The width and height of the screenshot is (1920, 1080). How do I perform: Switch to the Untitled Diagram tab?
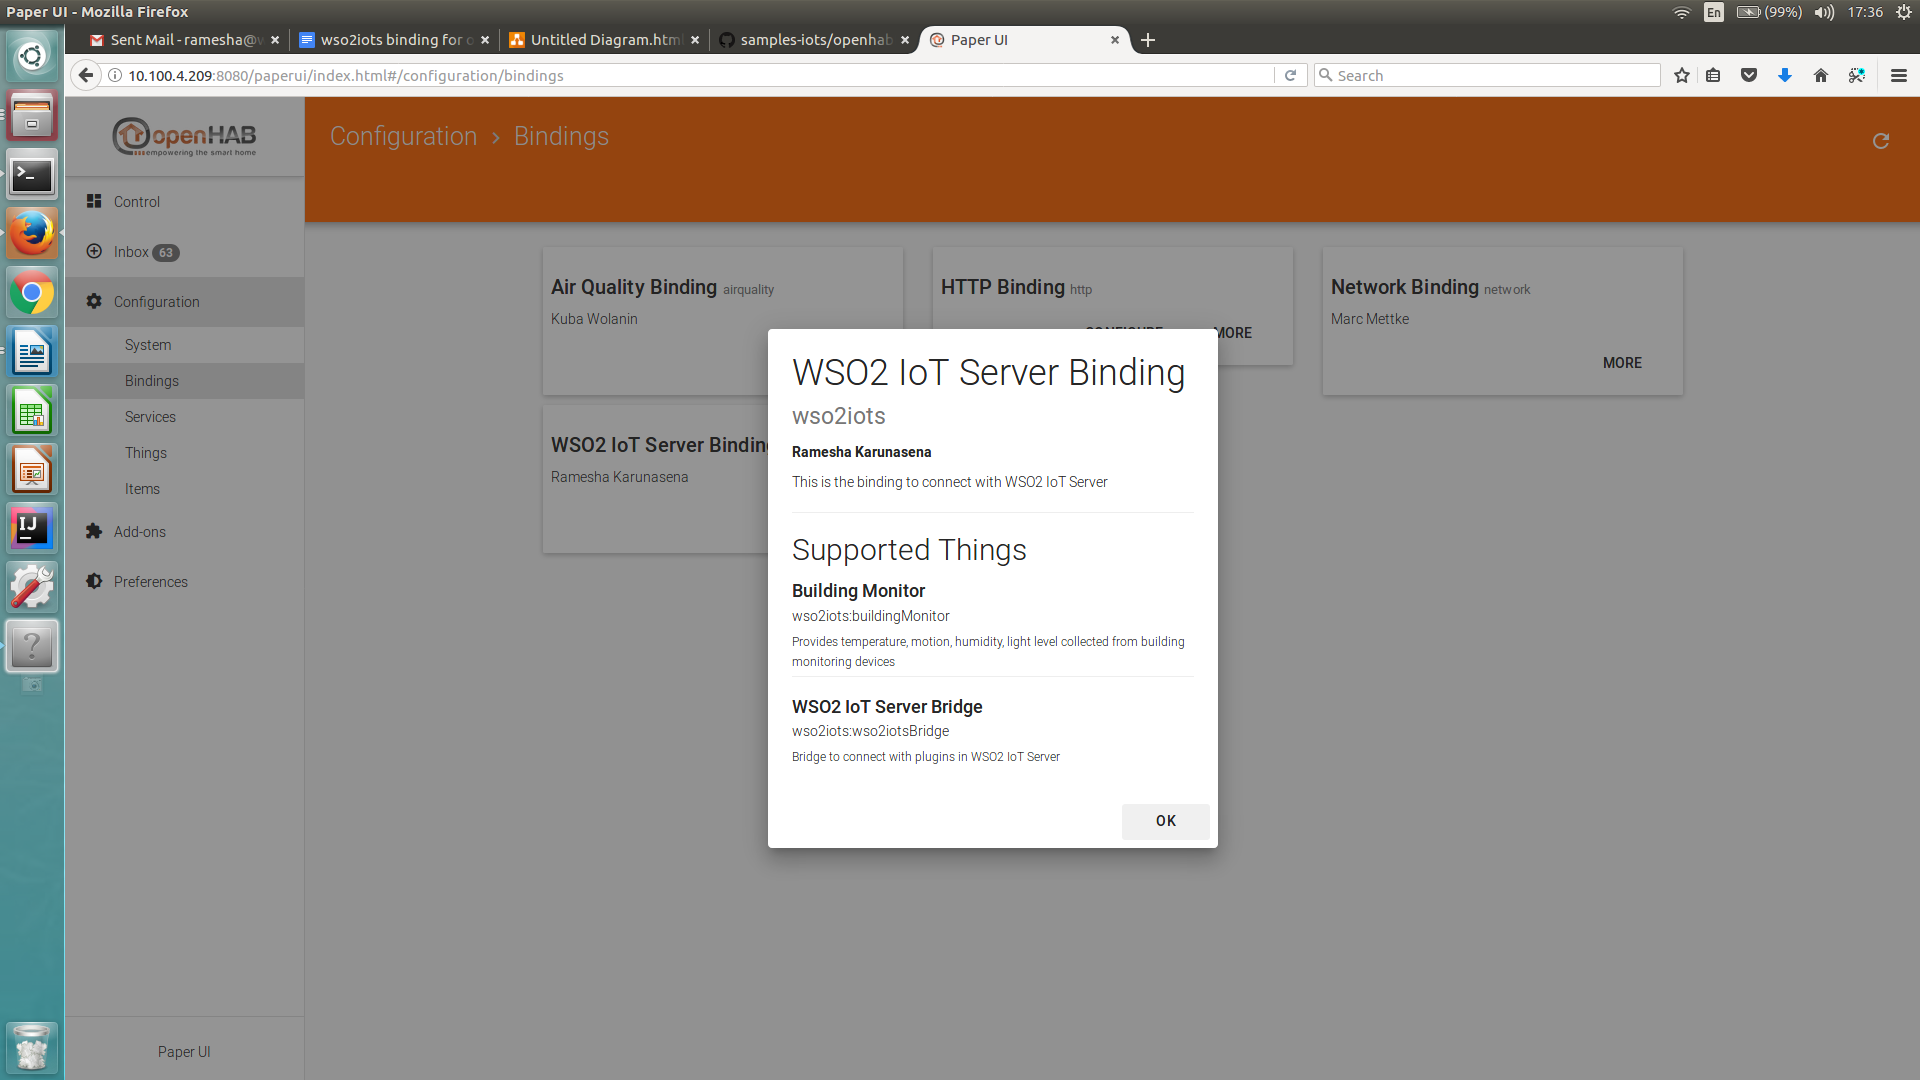click(595, 40)
